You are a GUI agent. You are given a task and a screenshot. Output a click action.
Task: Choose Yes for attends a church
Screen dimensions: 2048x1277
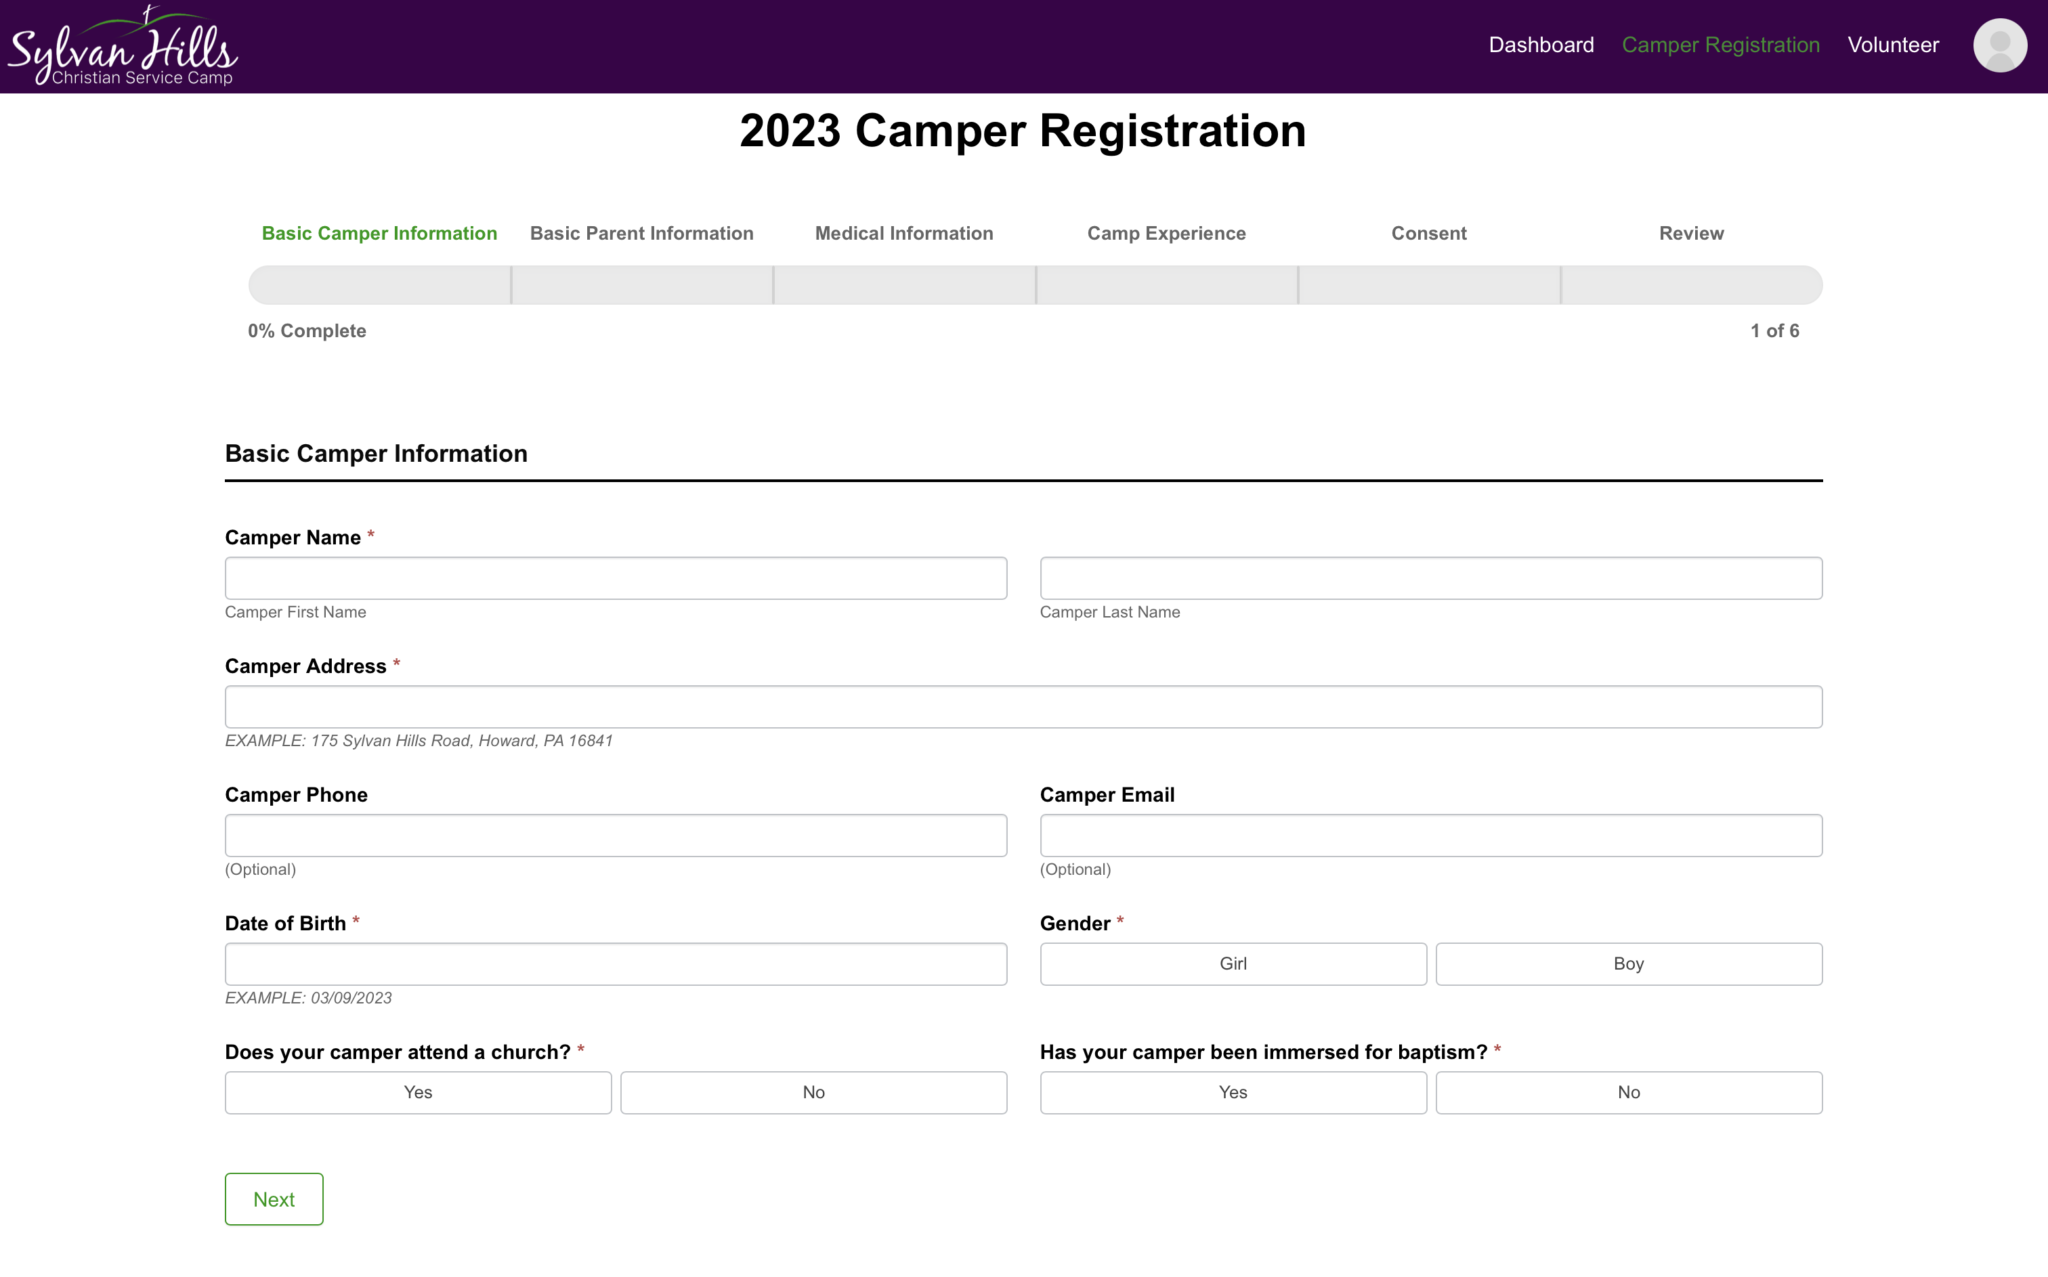click(417, 1092)
